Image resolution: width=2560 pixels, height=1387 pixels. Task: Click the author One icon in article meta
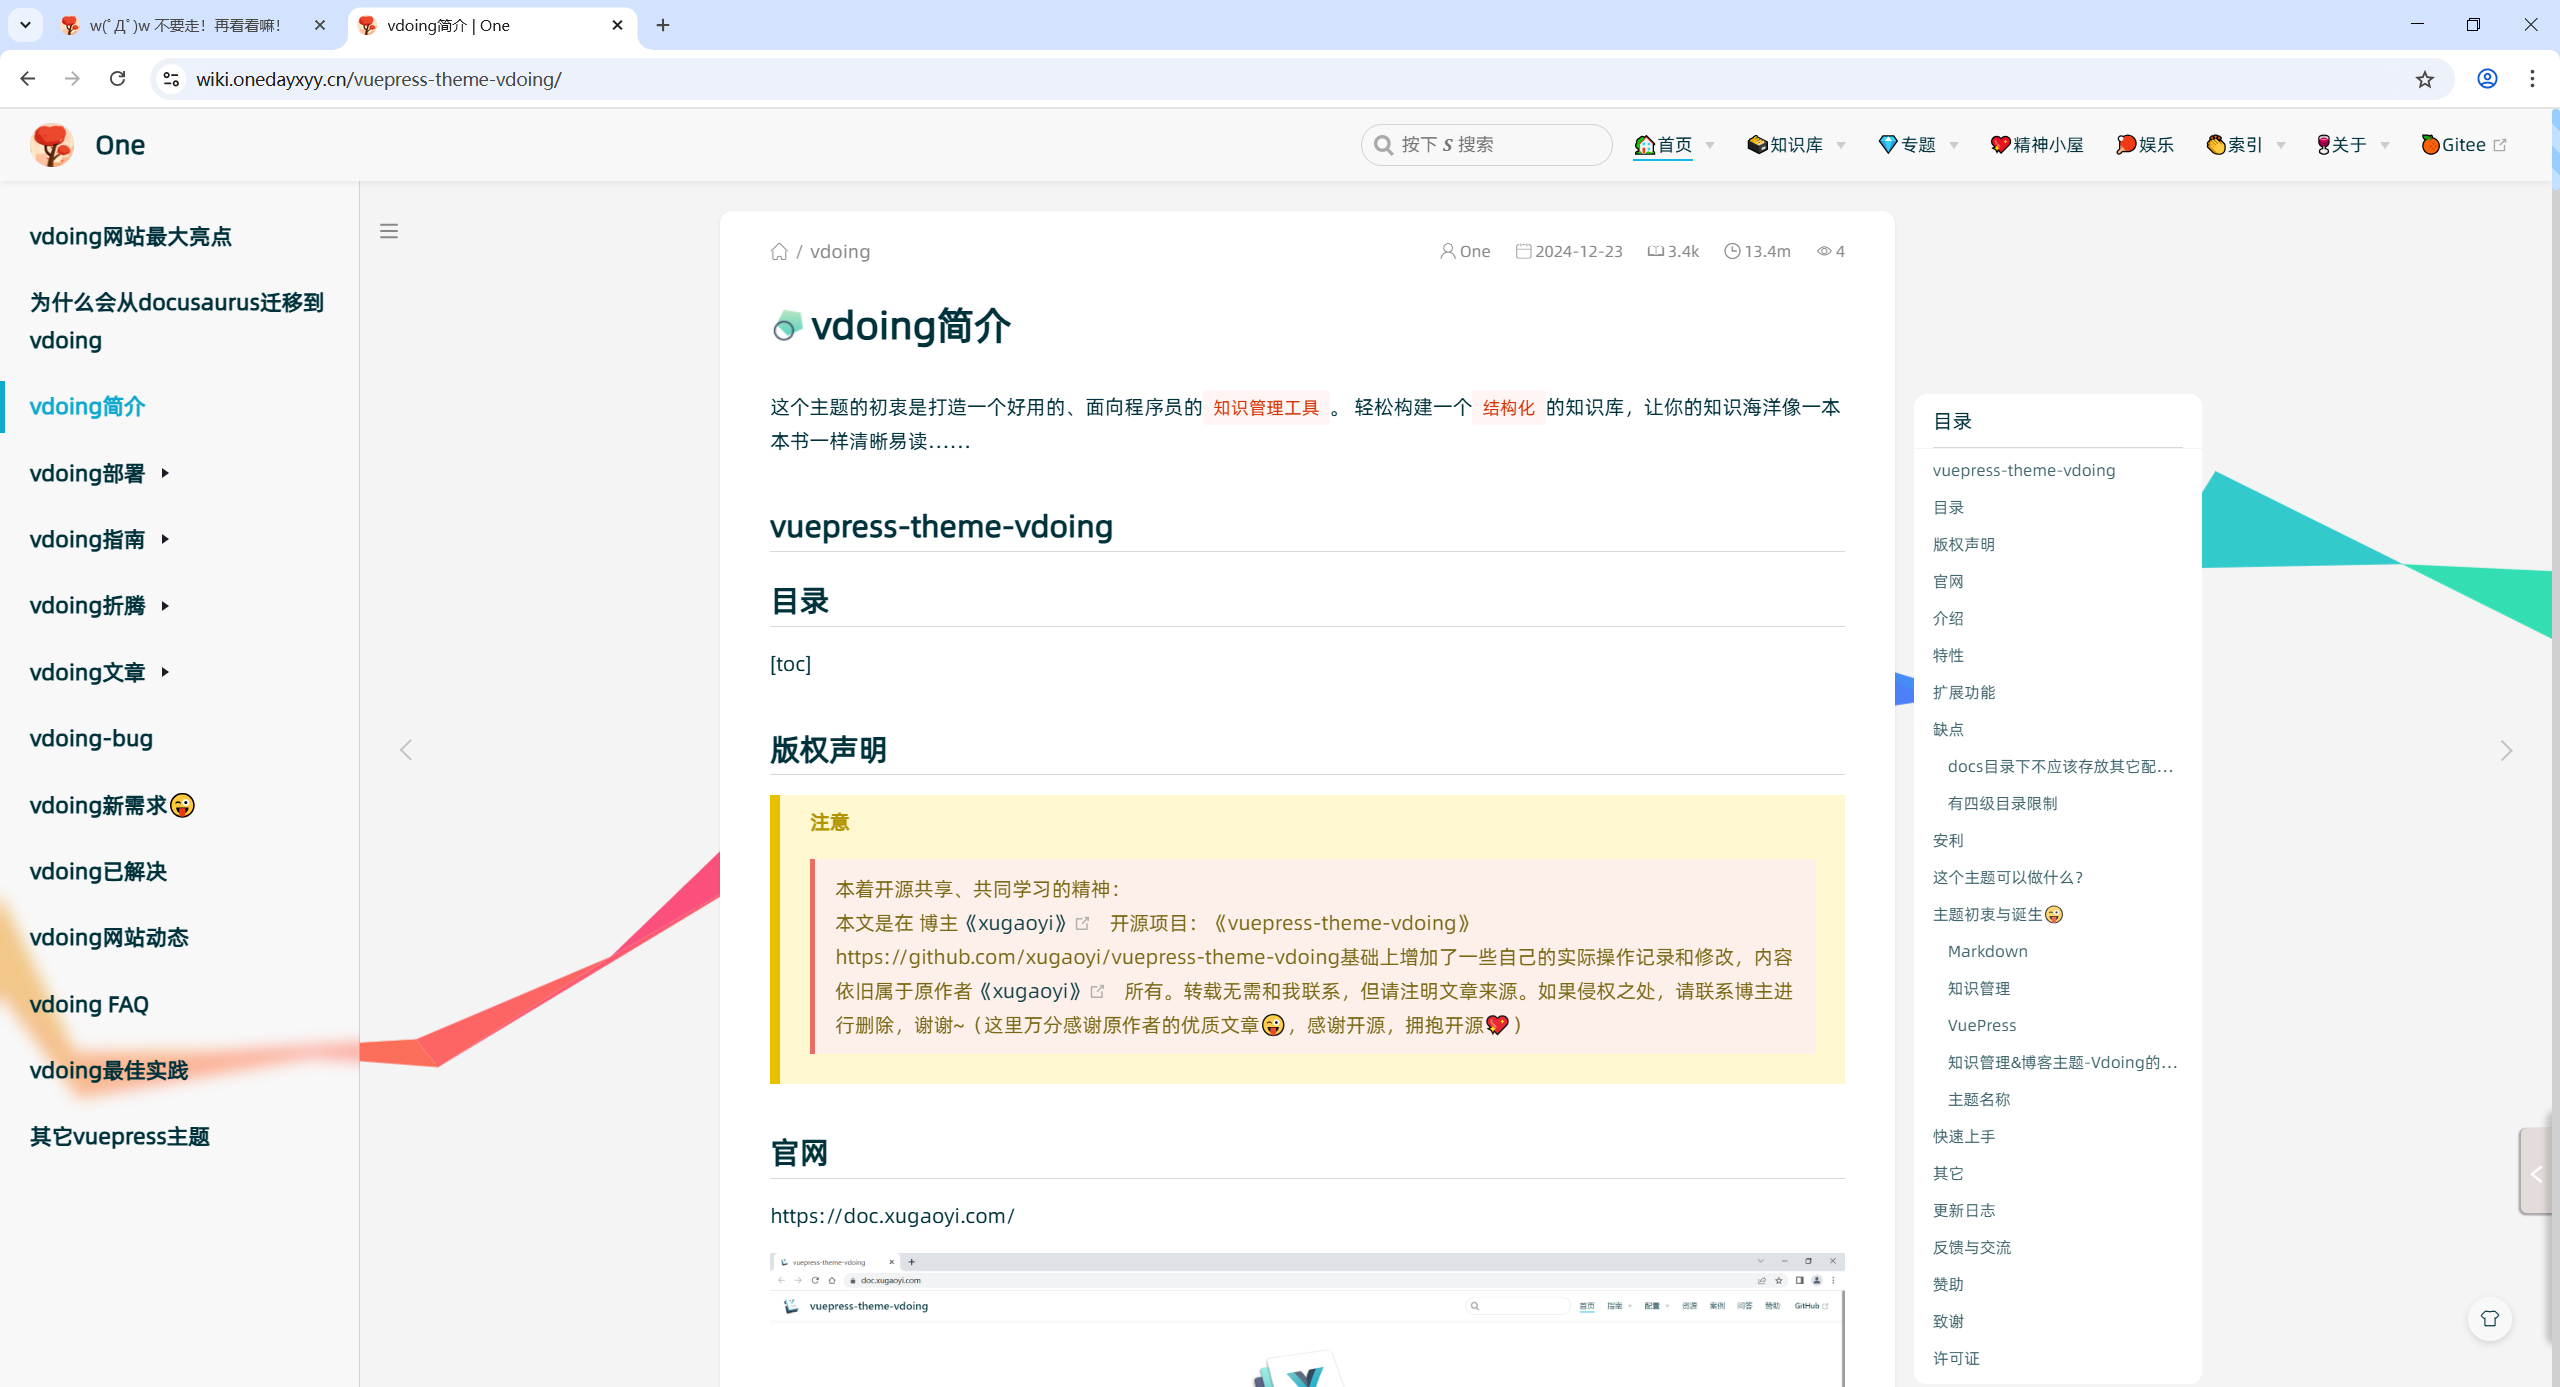[1447, 251]
